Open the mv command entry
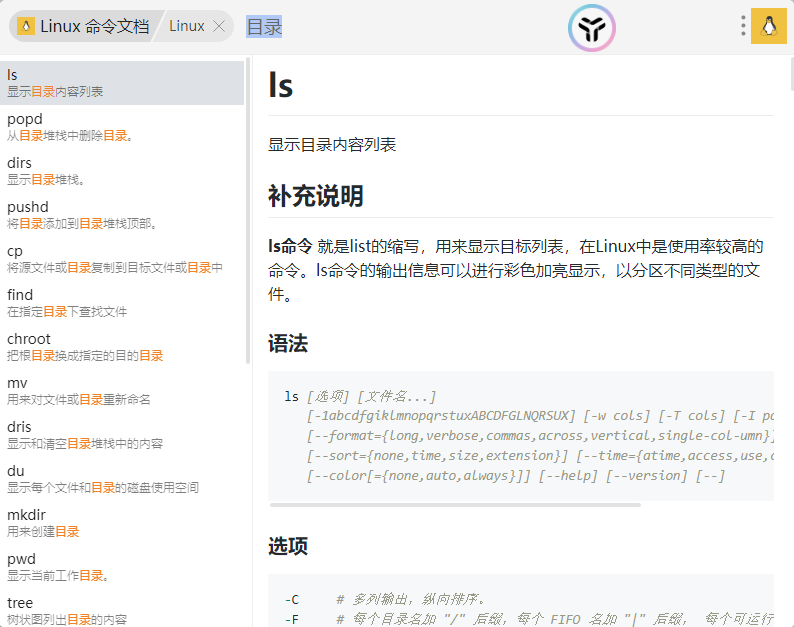 (122, 391)
